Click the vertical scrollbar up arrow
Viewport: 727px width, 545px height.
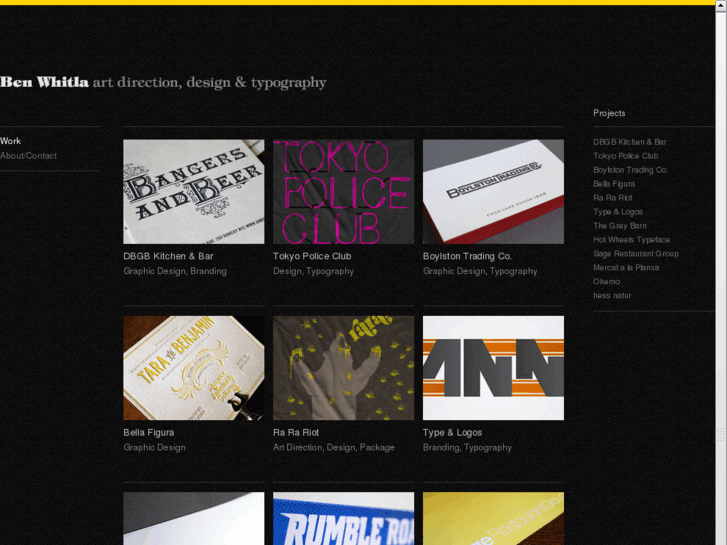tap(721, 6)
